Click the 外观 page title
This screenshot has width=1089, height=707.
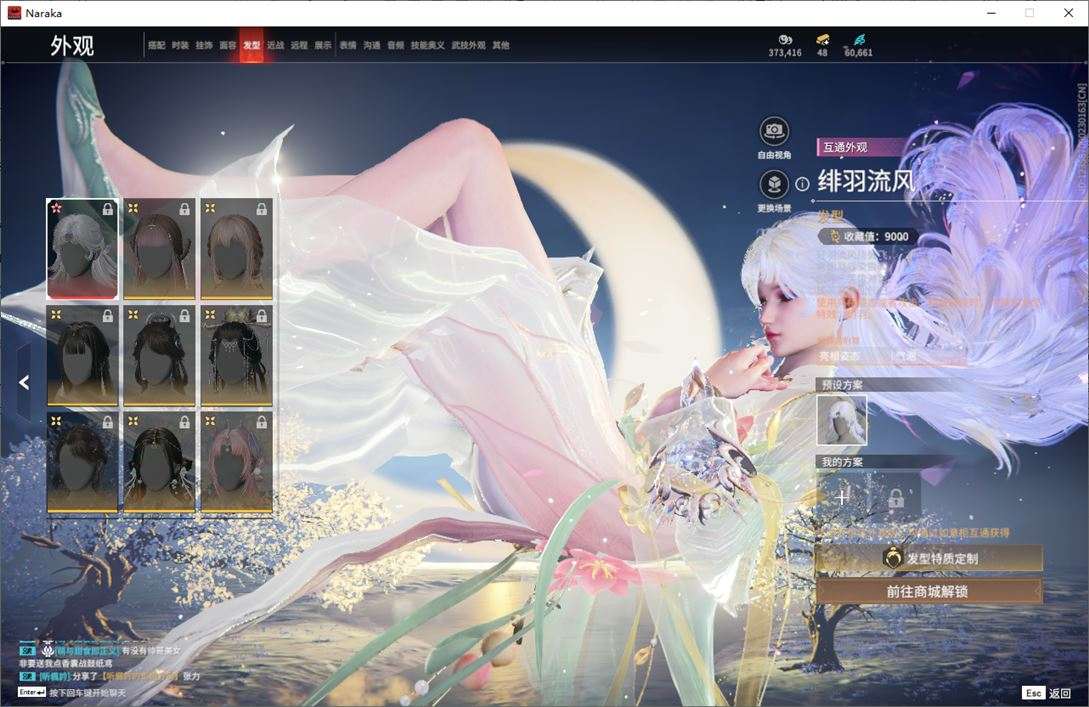coord(72,46)
